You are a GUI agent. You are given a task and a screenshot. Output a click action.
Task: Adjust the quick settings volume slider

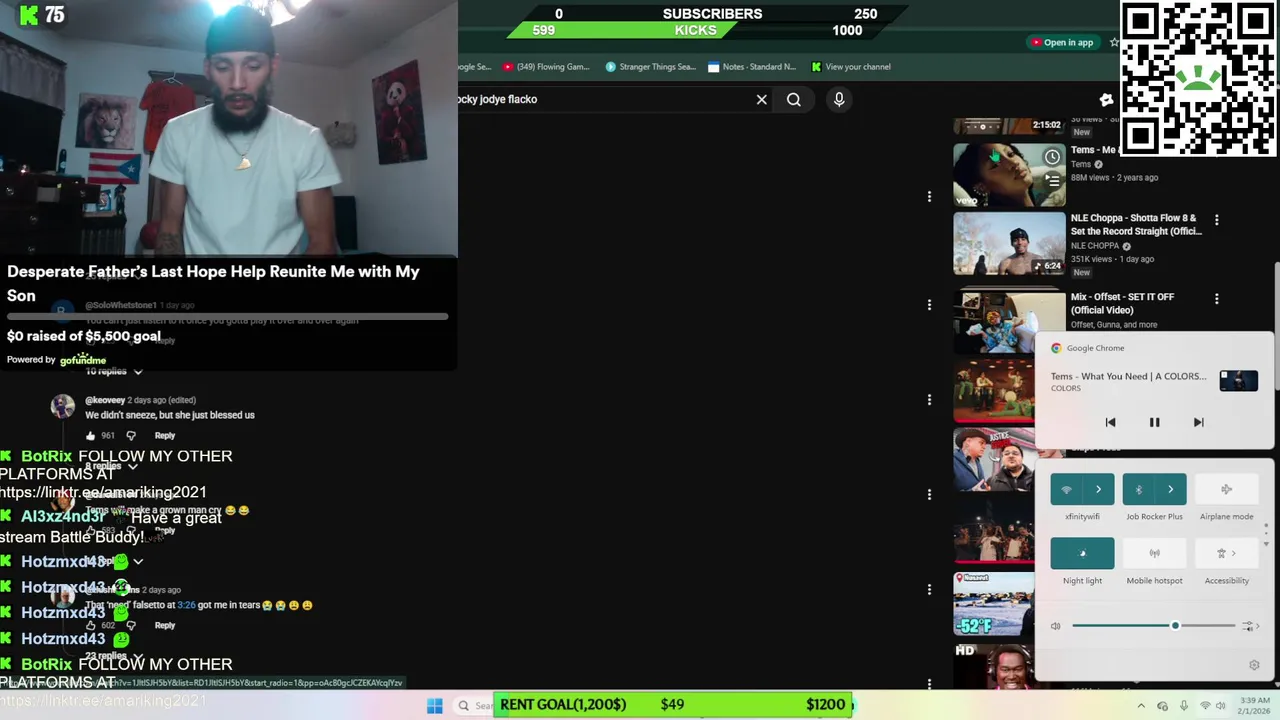[x=1154, y=626]
